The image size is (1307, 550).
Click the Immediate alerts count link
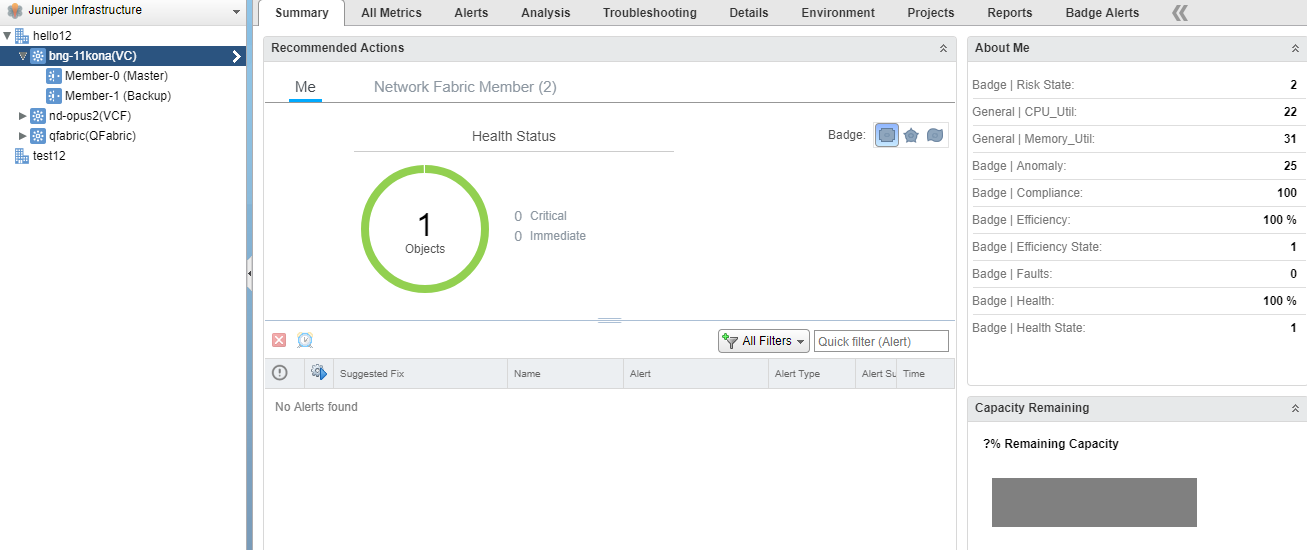550,236
